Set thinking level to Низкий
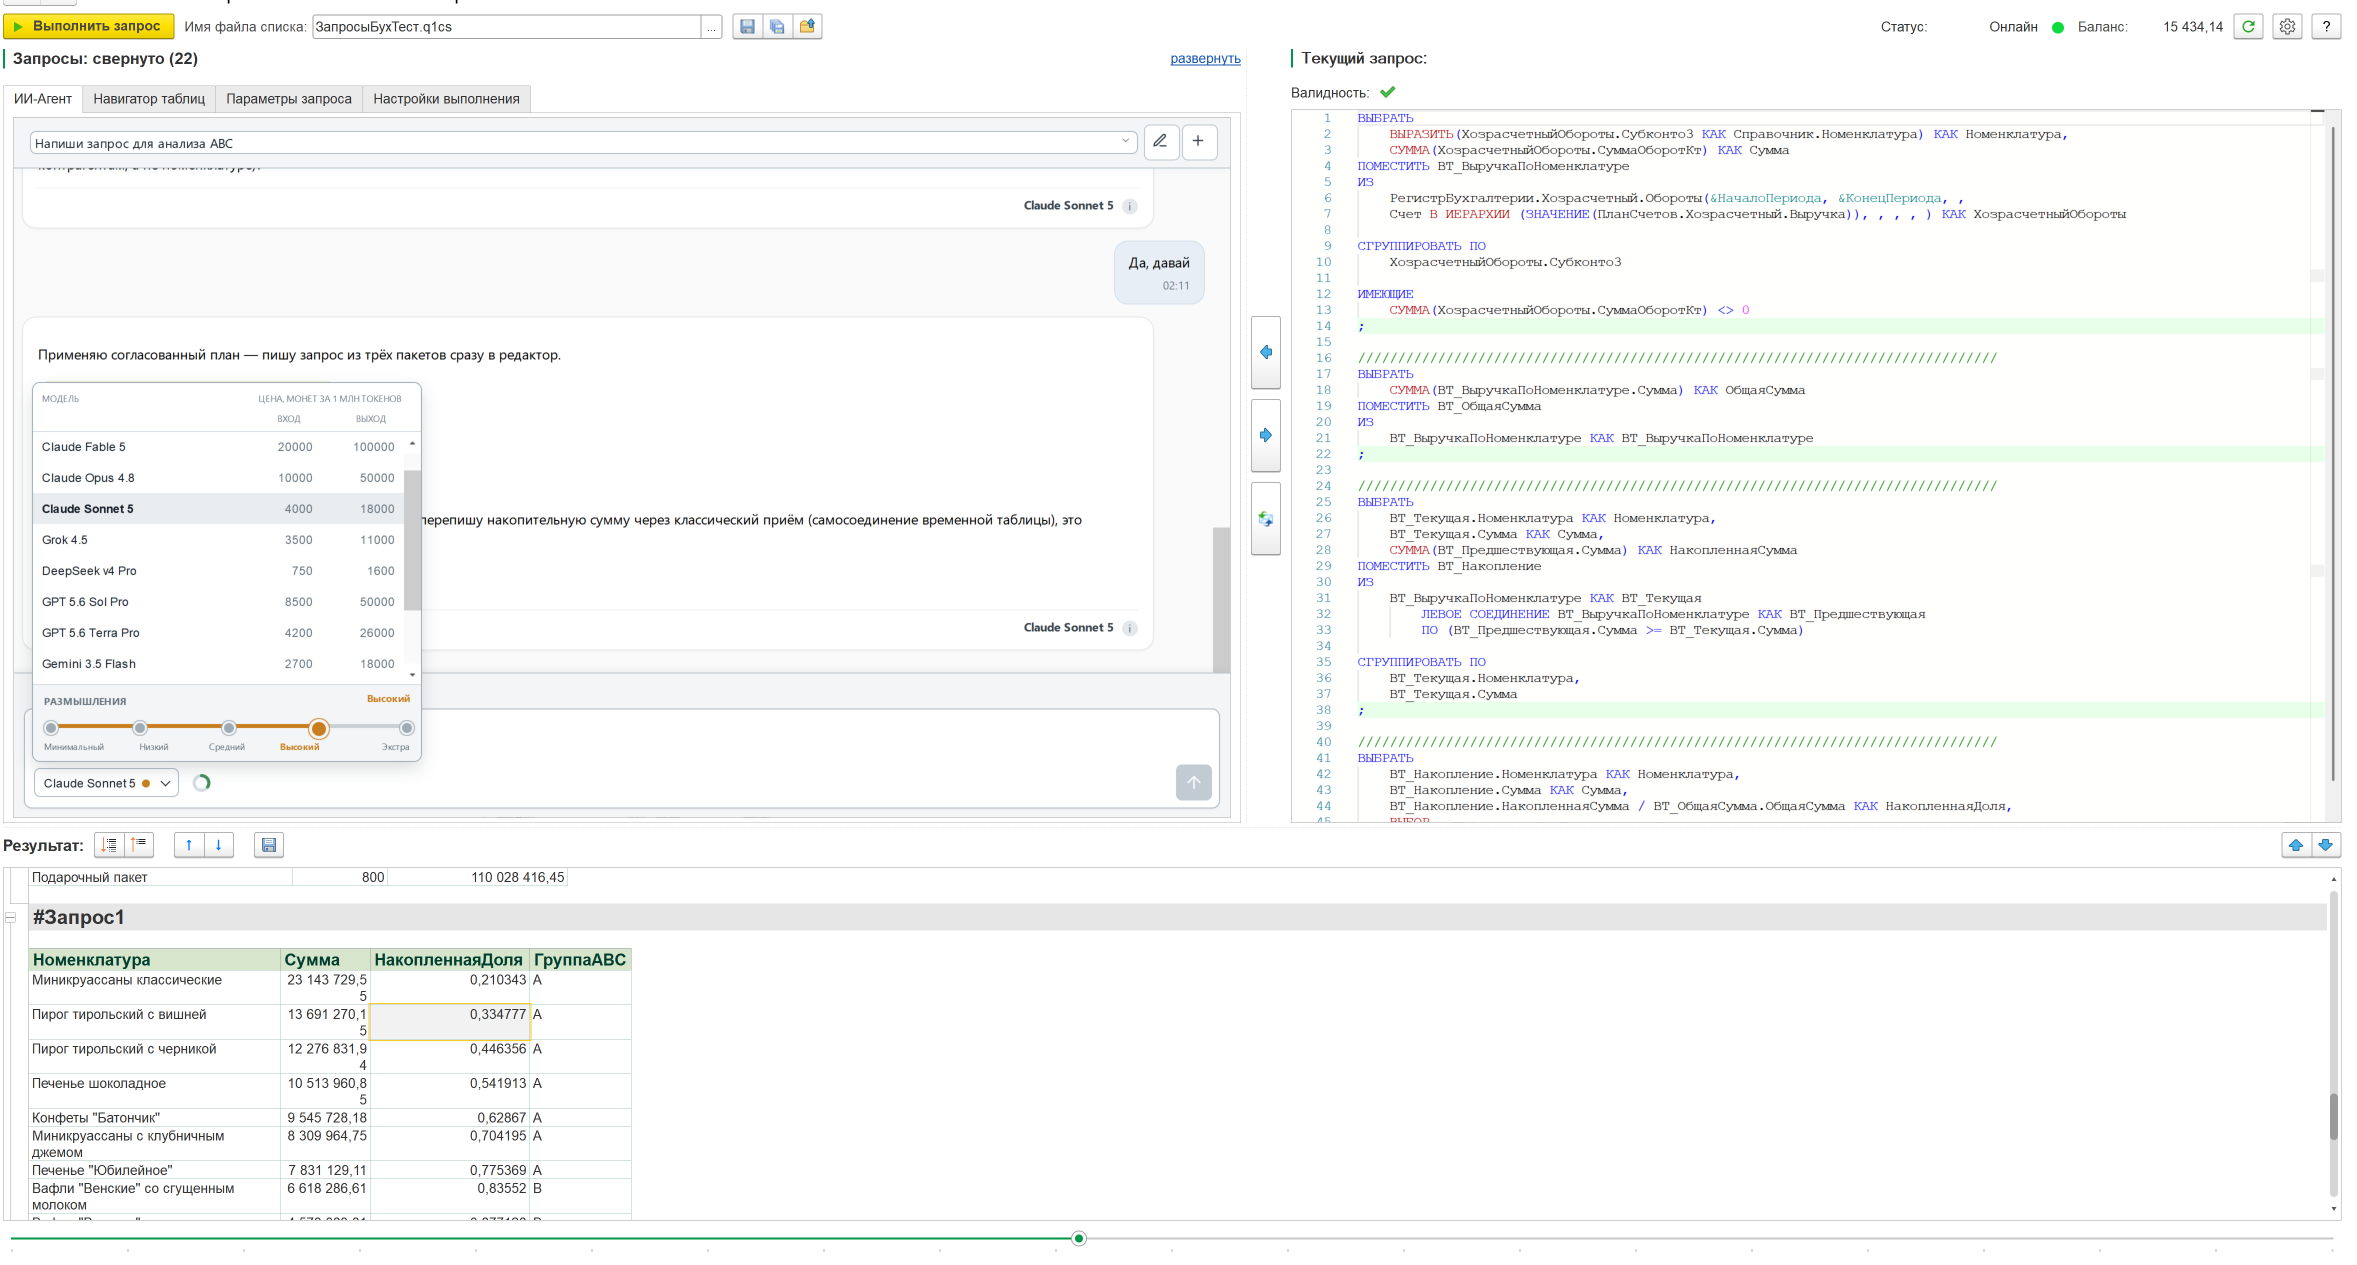The width and height of the screenshot is (2357, 1265). [x=140, y=728]
